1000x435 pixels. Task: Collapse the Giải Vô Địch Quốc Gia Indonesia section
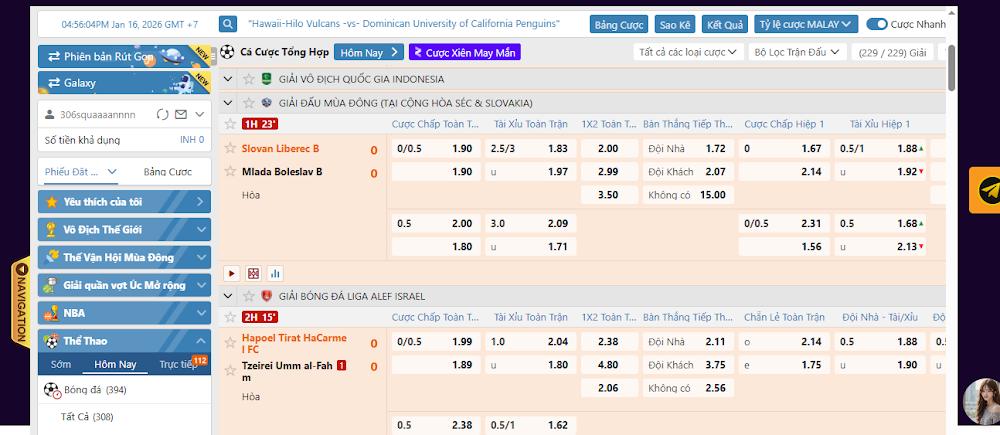228,79
